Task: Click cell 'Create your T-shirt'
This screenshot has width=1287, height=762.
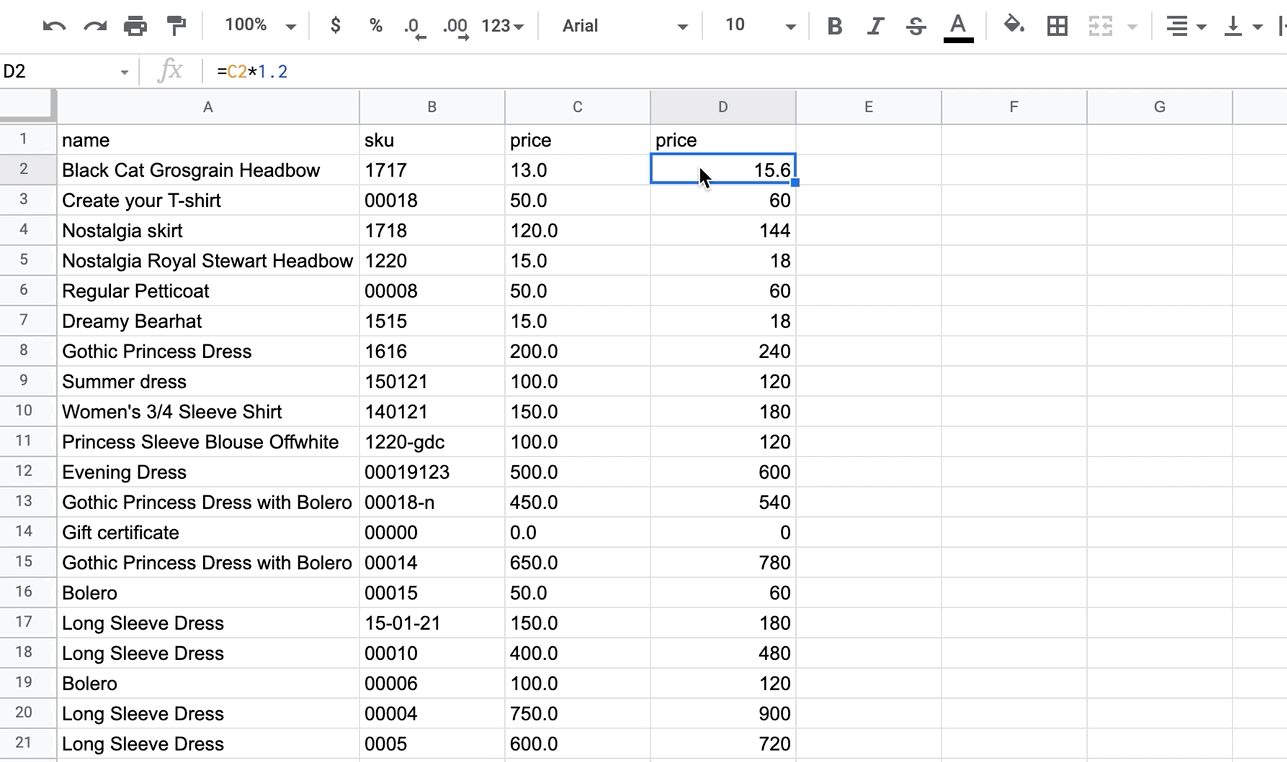Action: (208, 200)
